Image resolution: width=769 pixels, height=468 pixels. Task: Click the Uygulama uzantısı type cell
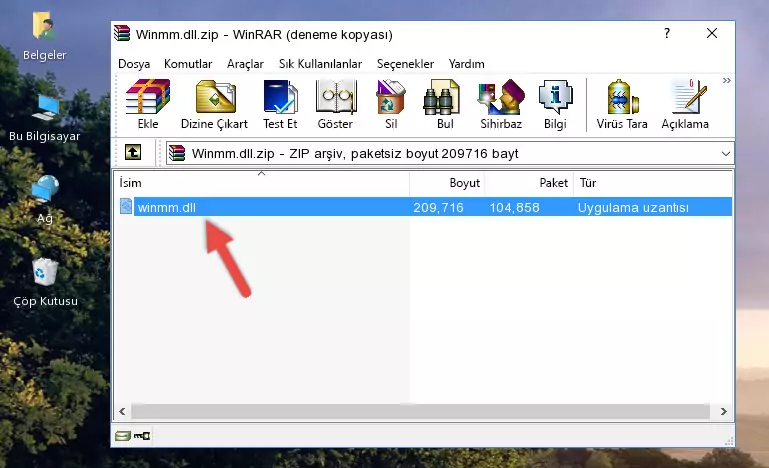pos(633,208)
